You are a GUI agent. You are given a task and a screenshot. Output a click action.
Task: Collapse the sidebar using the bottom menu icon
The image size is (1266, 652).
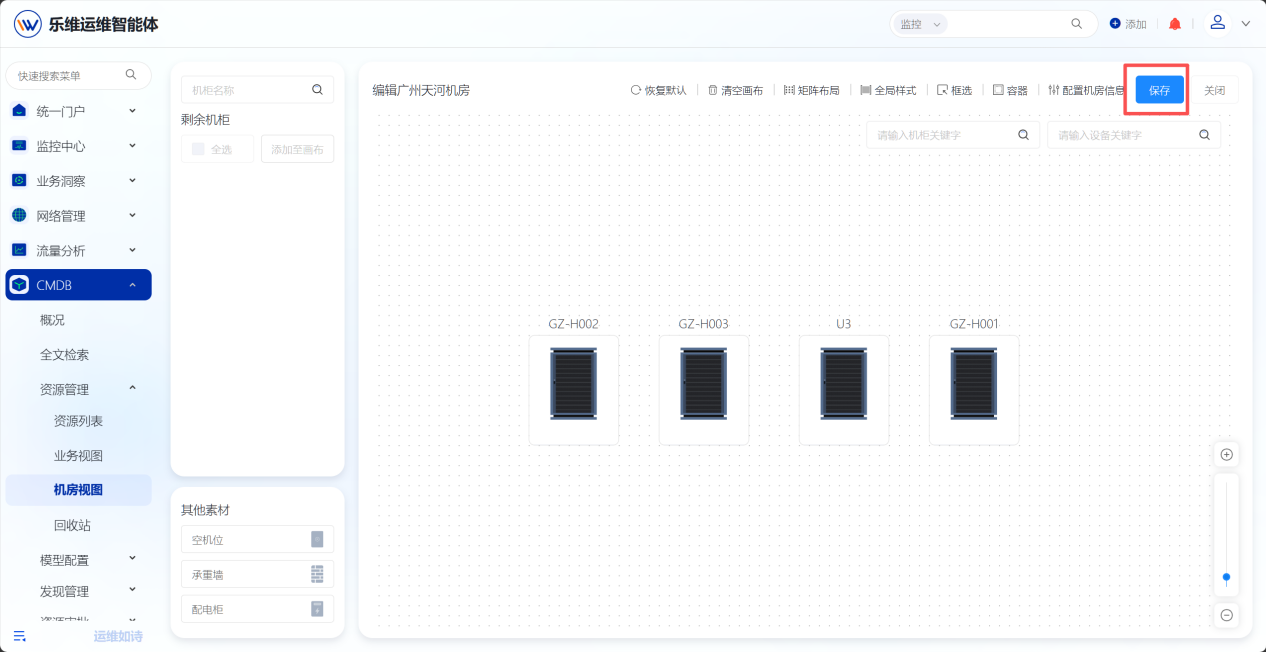[19, 636]
